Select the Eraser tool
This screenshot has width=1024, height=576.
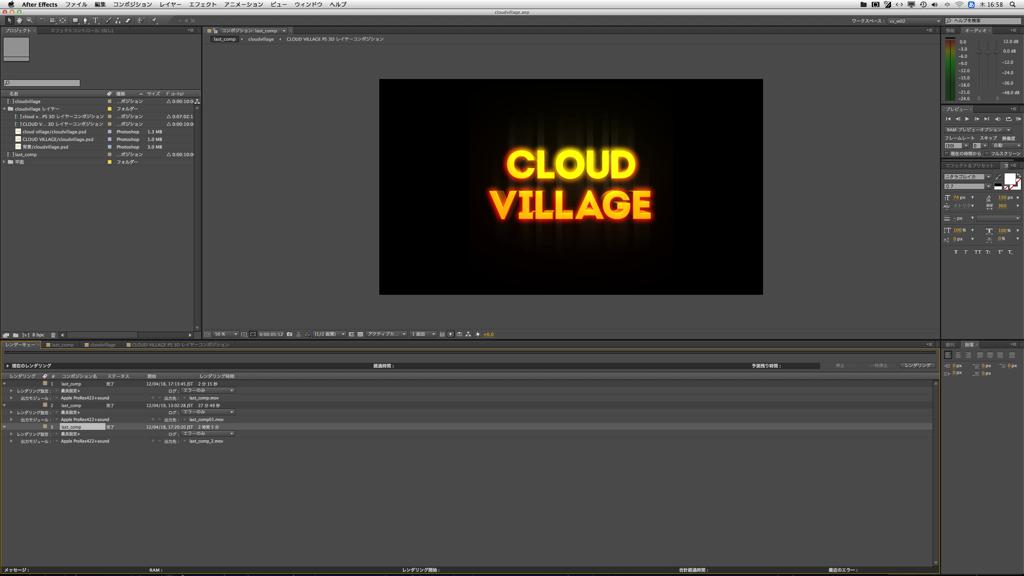tap(128, 20)
